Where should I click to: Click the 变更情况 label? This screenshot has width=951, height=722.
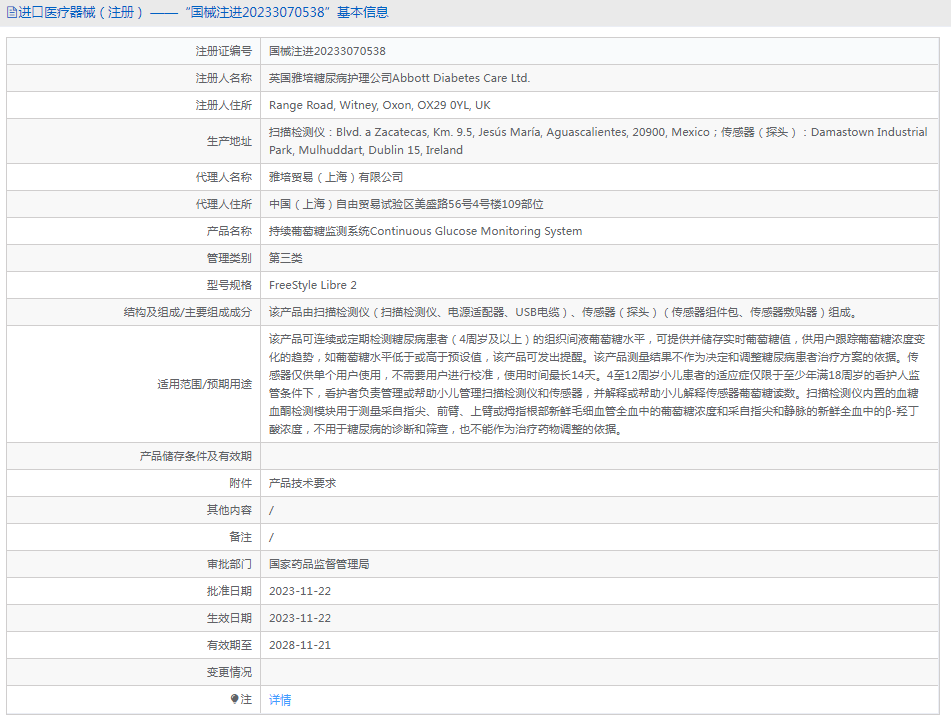pos(229,672)
